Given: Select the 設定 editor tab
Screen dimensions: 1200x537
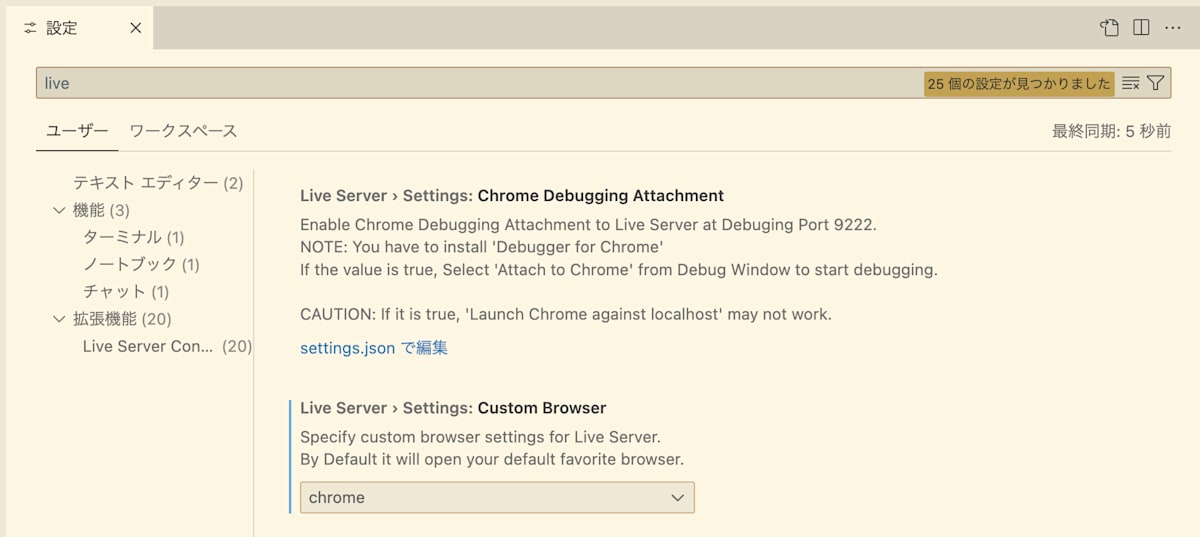Looking at the screenshot, I should (77, 28).
